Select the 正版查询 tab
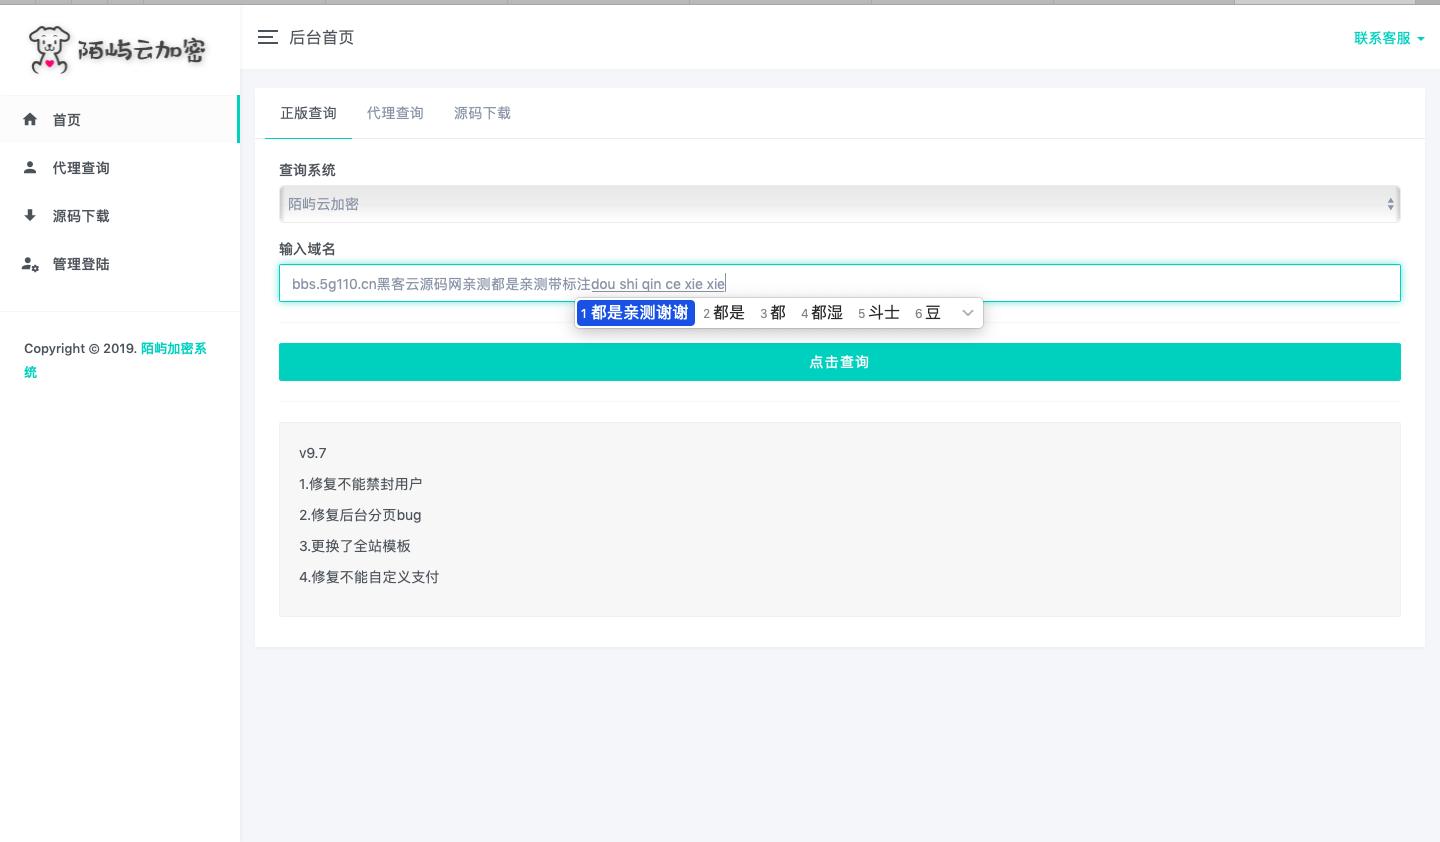 [x=308, y=113]
